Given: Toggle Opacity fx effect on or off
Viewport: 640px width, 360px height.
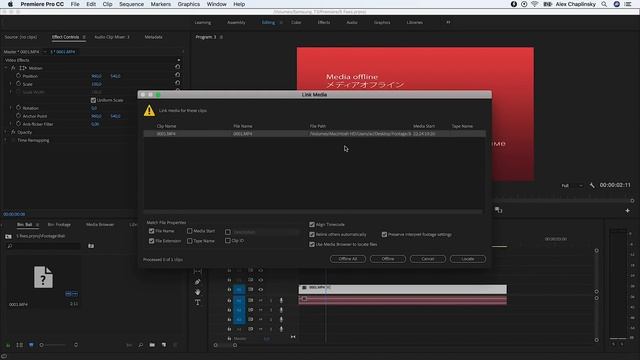Looking at the screenshot, I should pos(13,132).
